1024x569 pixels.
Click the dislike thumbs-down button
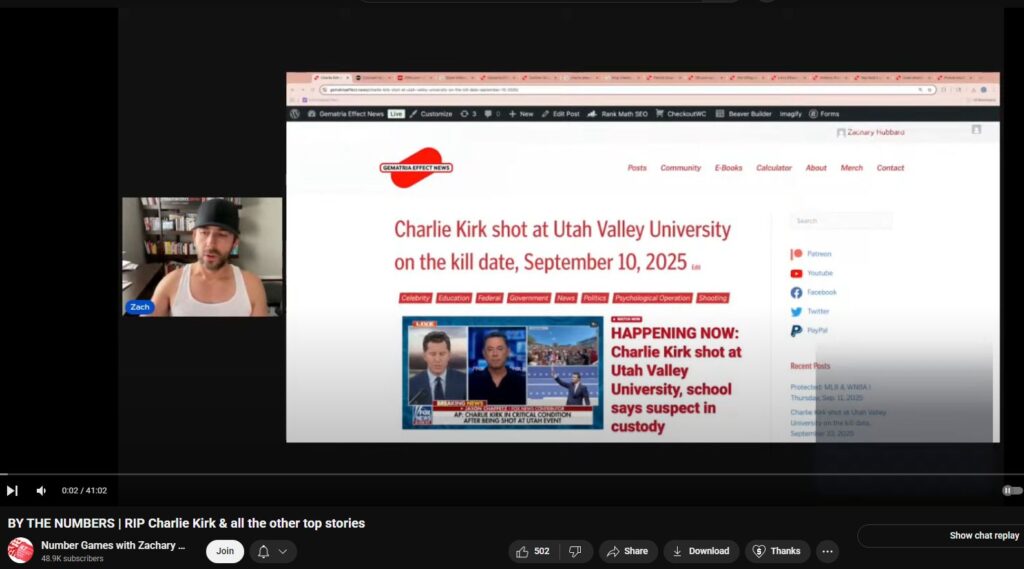pyautogui.click(x=575, y=551)
